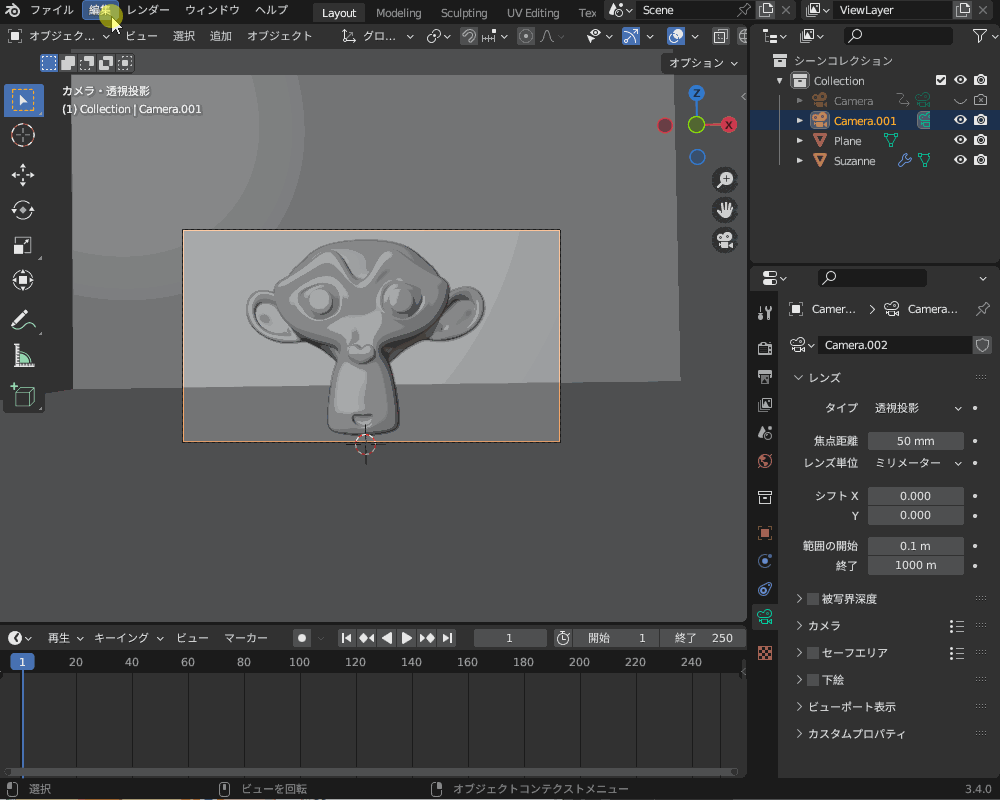Select the Rotate tool
Screen dimensions: 1000x800
pos(22,210)
